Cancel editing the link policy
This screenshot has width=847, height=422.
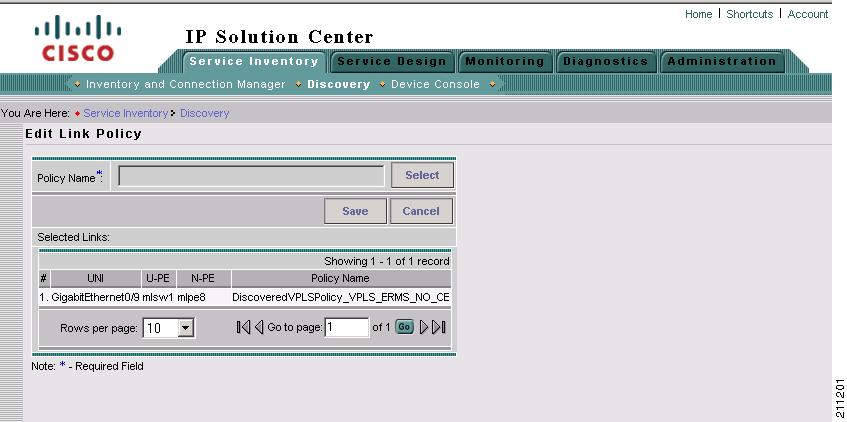tap(421, 211)
